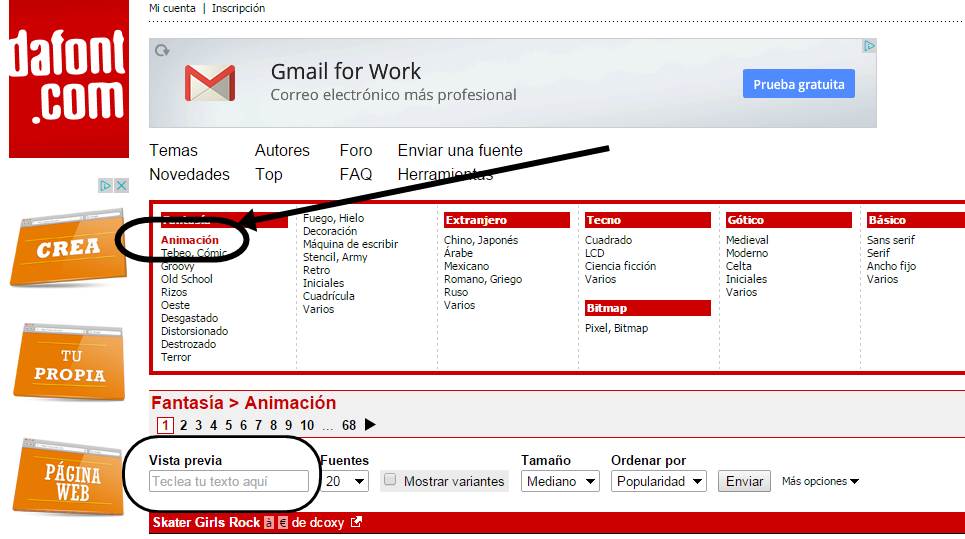Close the sidebar ad with X icon
This screenshot has height=539, width=965.
pos(121,185)
